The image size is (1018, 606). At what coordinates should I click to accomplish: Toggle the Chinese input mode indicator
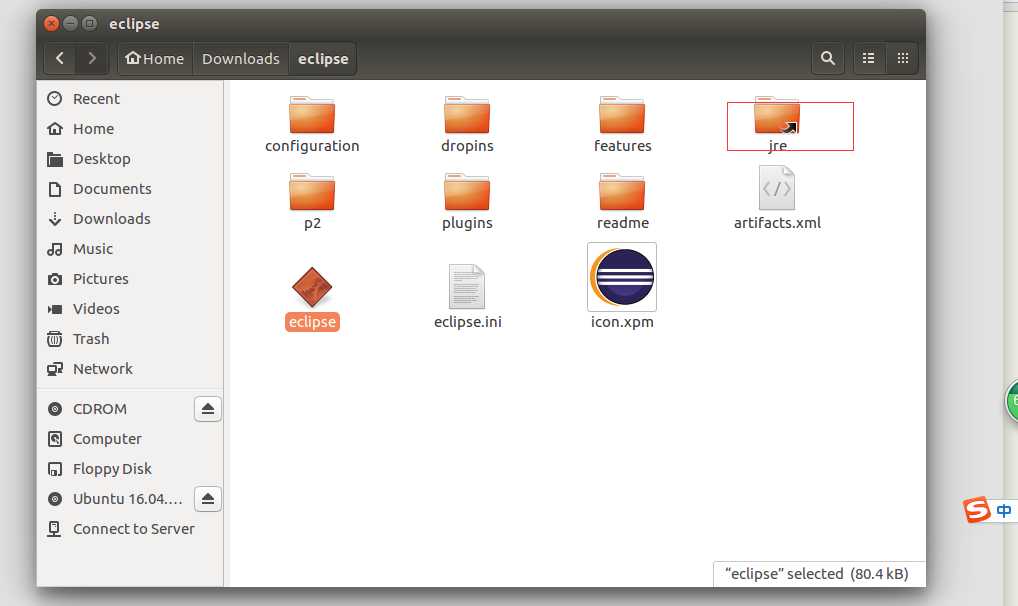point(1004,511)
